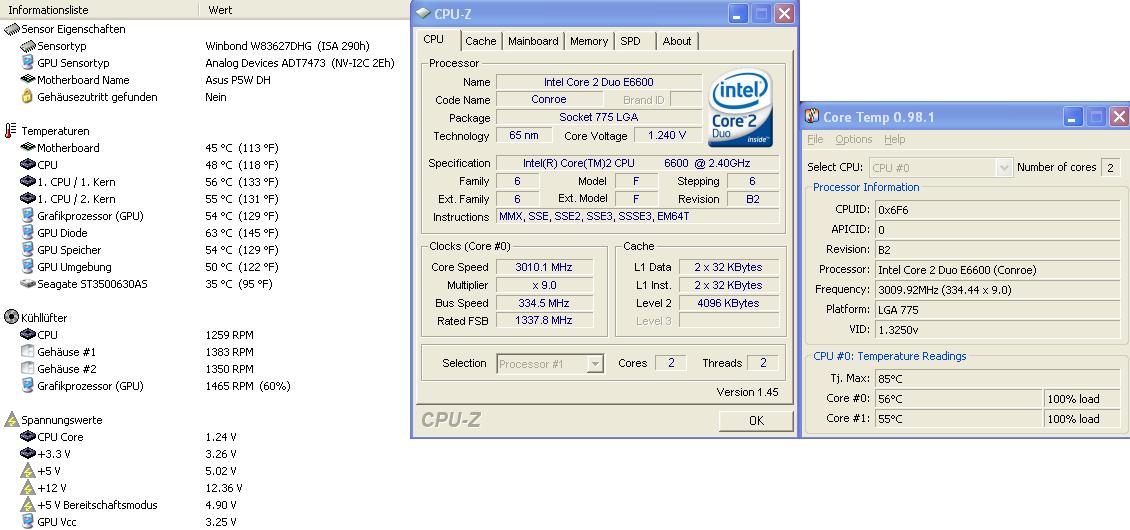Click the Temperaturen thermometer icon
Viewport: 1130px width, 530px height.
tap(11, 131)
